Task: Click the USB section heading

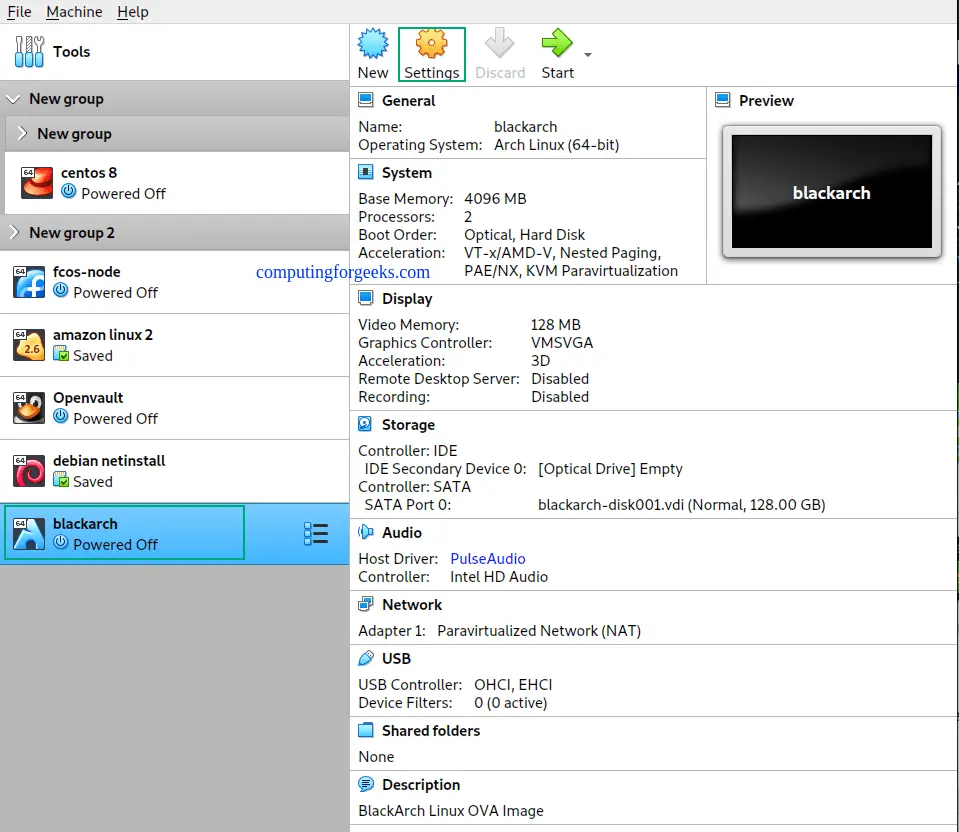Action: [x=396, y=659]
